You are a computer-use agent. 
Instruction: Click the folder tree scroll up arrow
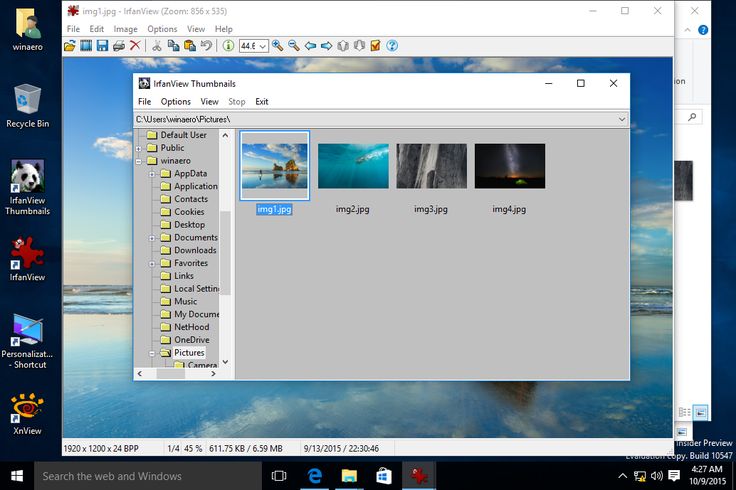(225, 135)
